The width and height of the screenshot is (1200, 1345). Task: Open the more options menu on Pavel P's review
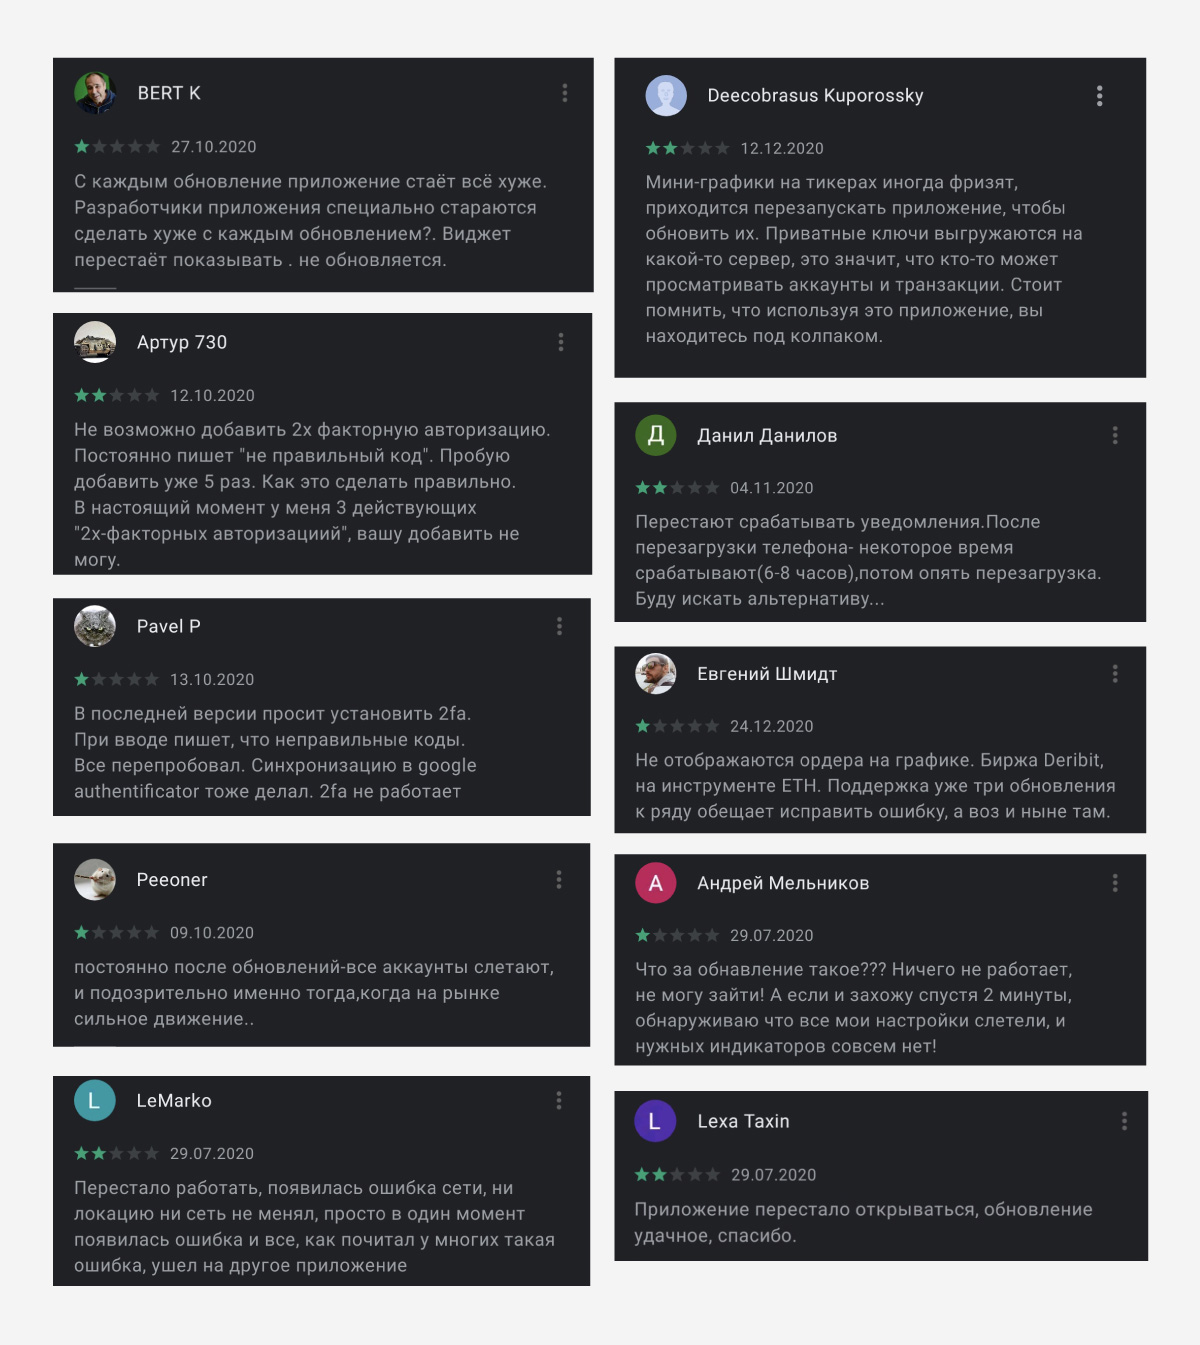pos(560,626)
